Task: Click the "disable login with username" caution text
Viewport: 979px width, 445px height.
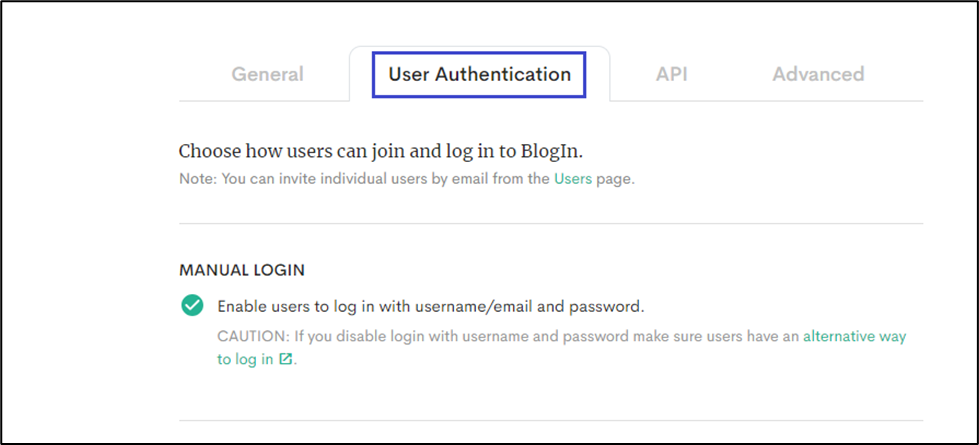Action: [400, 336]
